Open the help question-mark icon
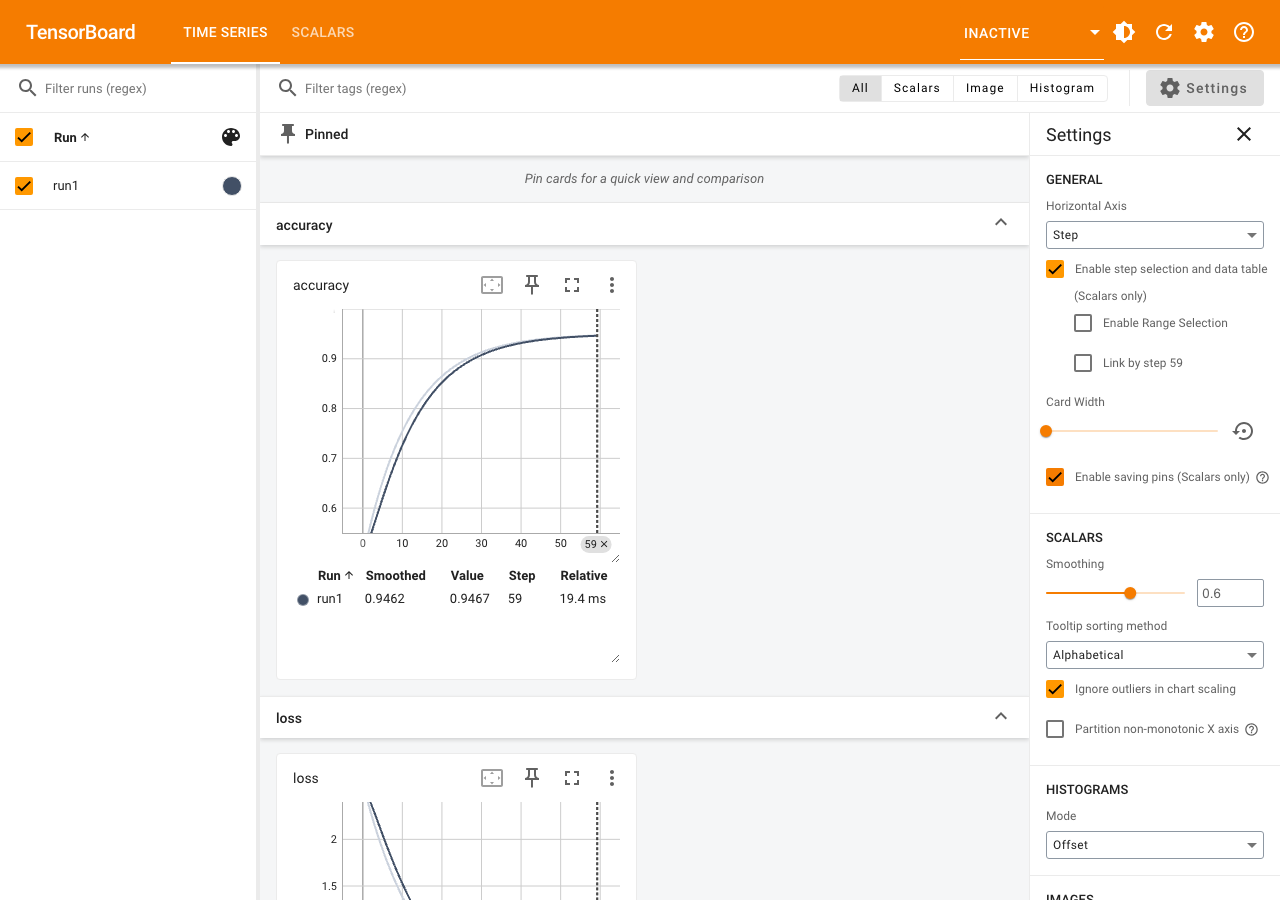Image resolution: width=1280 pixels, height=900 pixels. 1244,32
